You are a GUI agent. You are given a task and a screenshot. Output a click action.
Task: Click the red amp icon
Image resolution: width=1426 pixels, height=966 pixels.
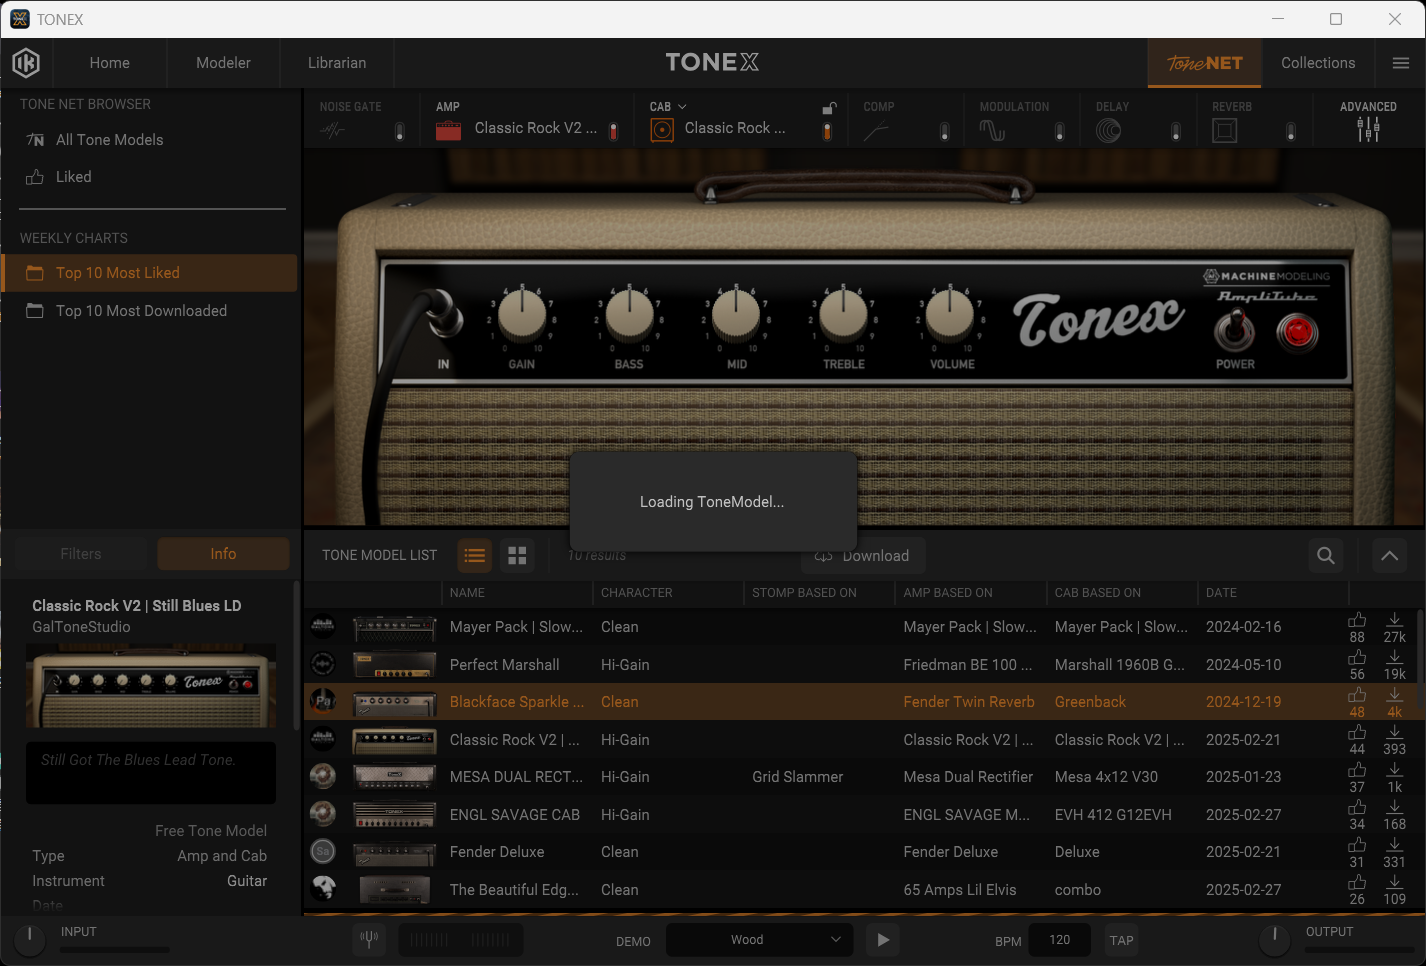click(x=448, y=130)
